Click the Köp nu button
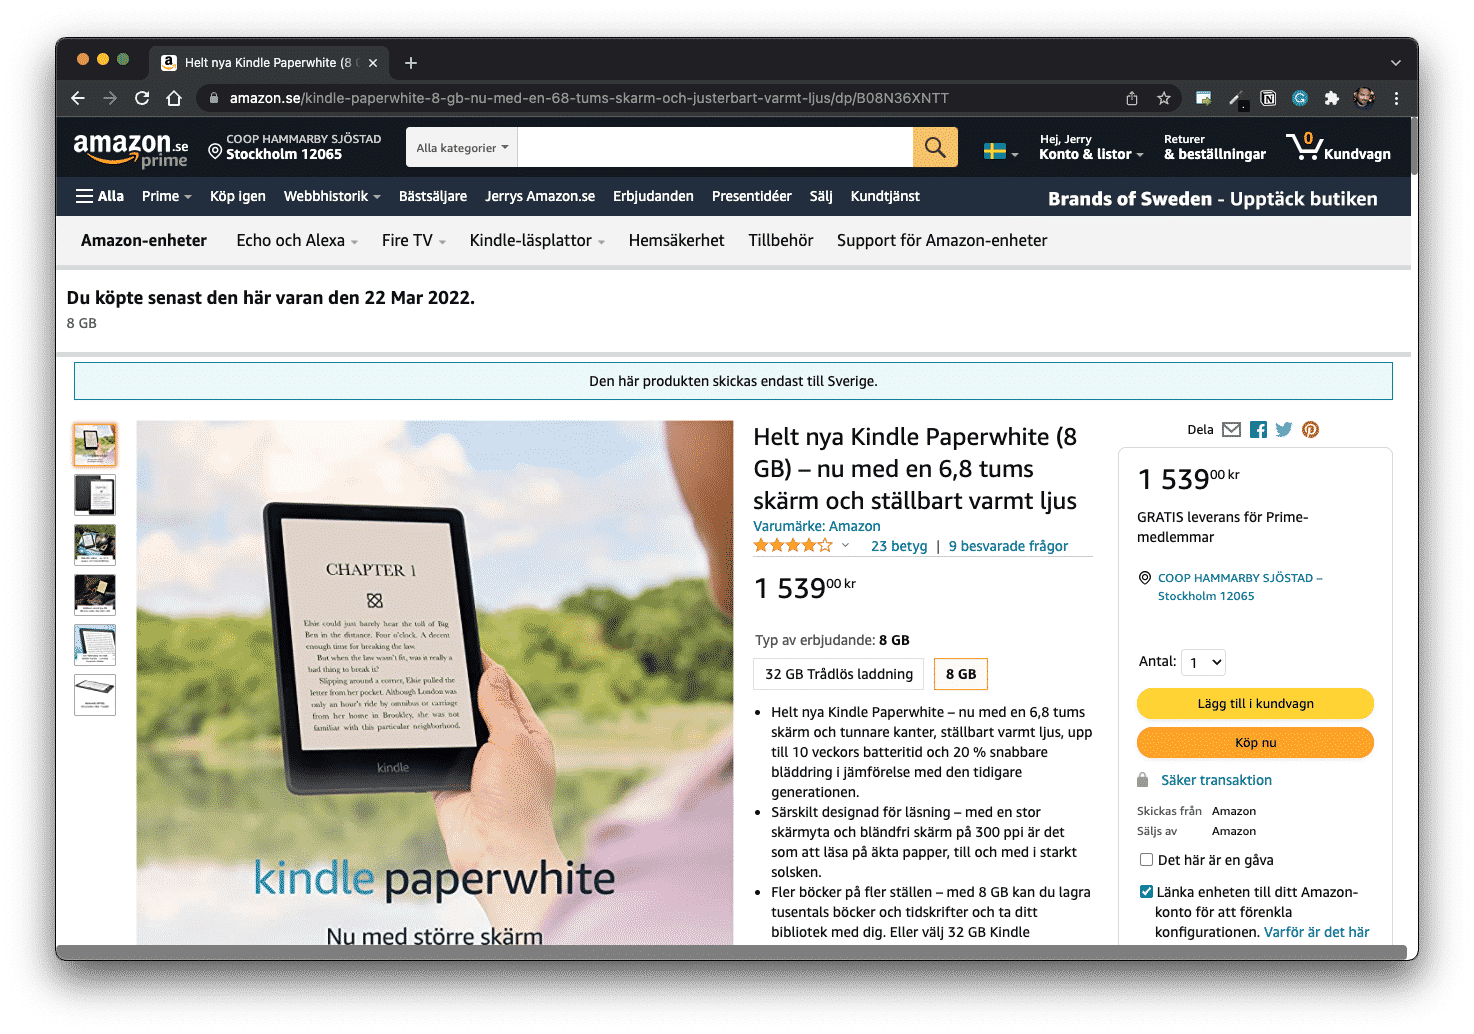The width and height of the screenshot is (1474, 1034). [1255, 743]
